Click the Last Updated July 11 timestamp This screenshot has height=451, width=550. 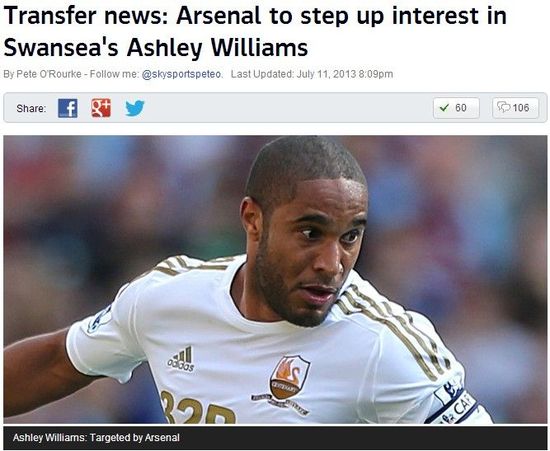(x=312, y=74)
